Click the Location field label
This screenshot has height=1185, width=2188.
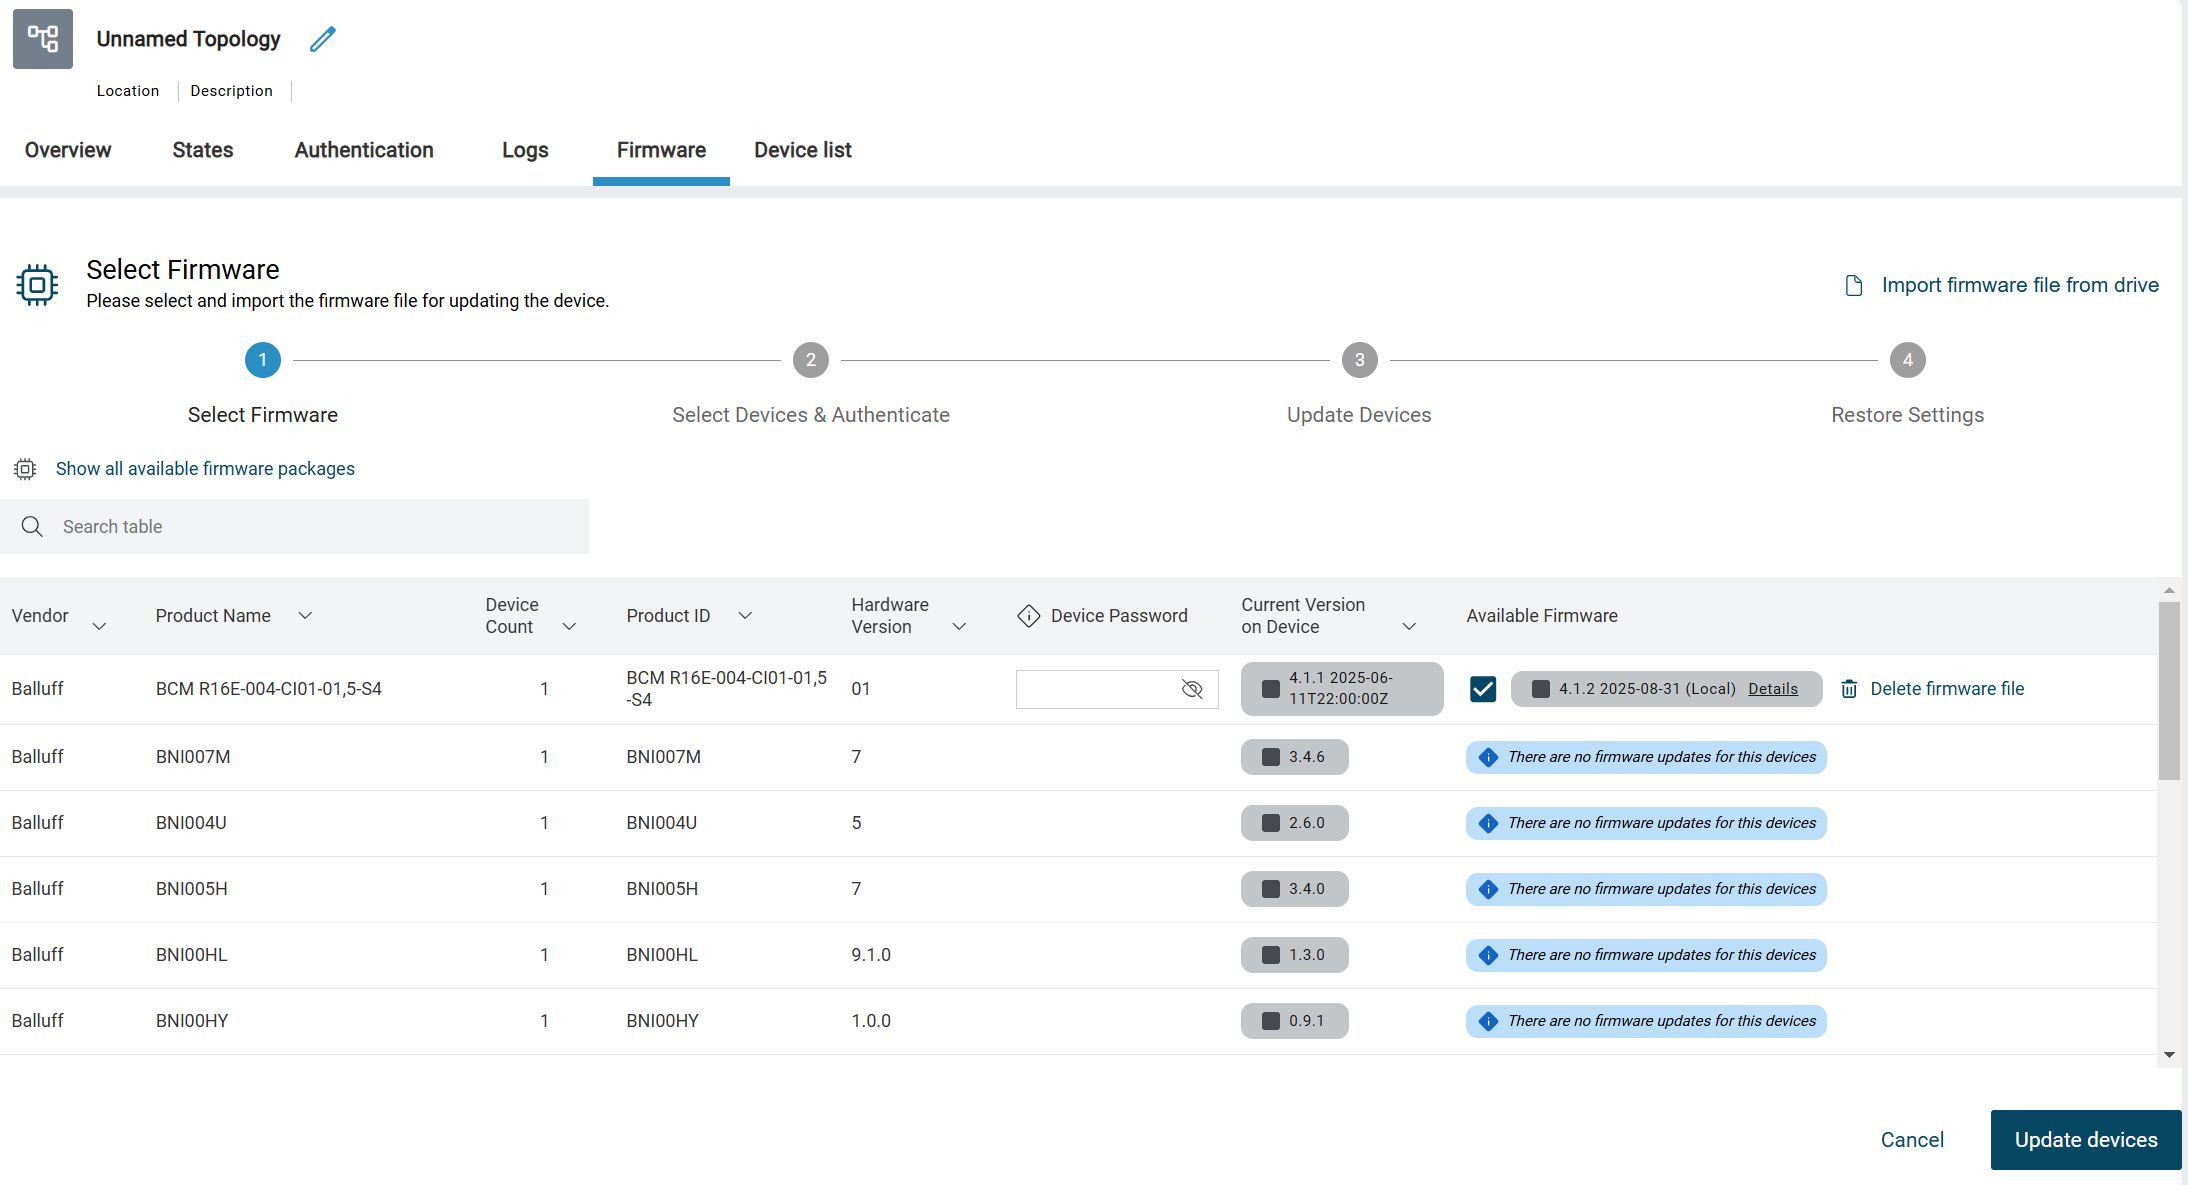coord(128,91)
